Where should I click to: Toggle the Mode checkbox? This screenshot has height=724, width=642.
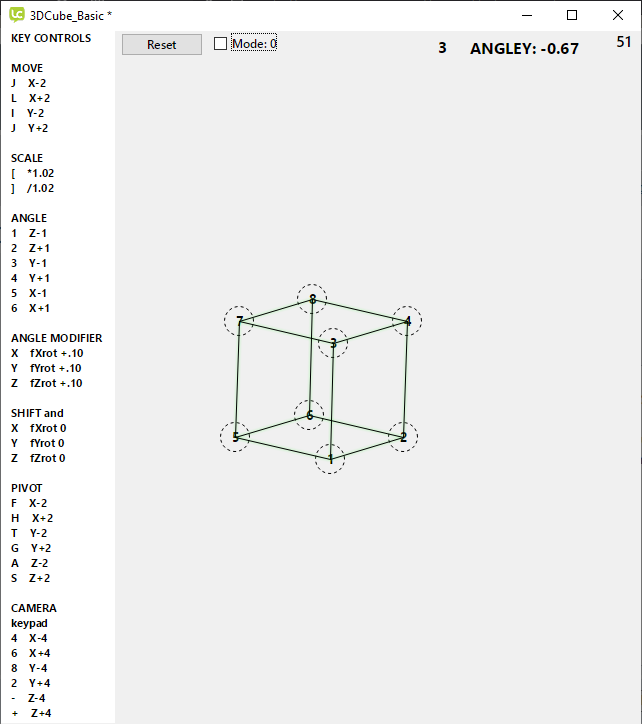coord(221,44)
